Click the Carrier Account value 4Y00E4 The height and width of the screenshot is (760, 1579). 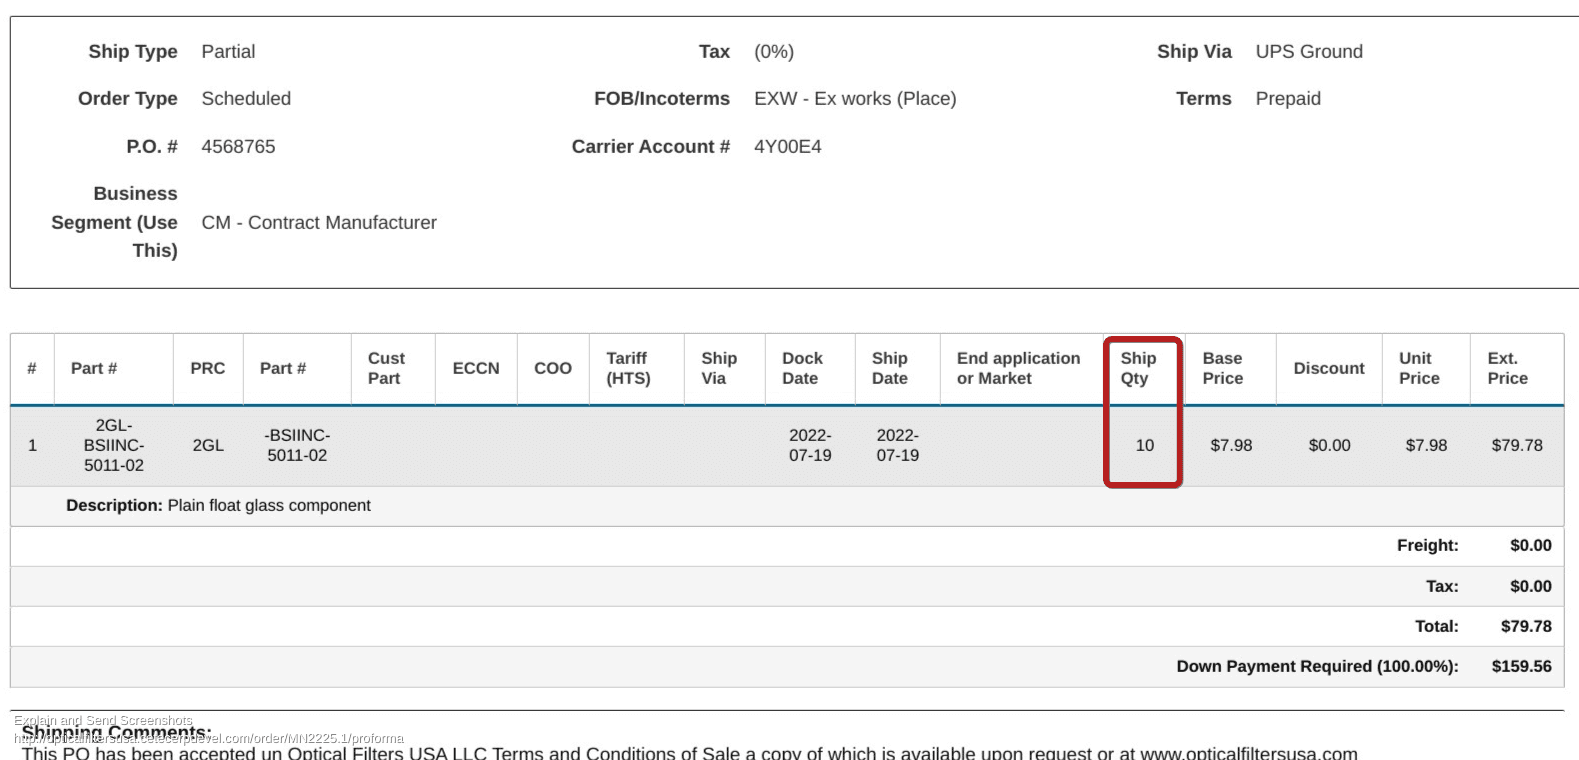[x=788, y=146]
